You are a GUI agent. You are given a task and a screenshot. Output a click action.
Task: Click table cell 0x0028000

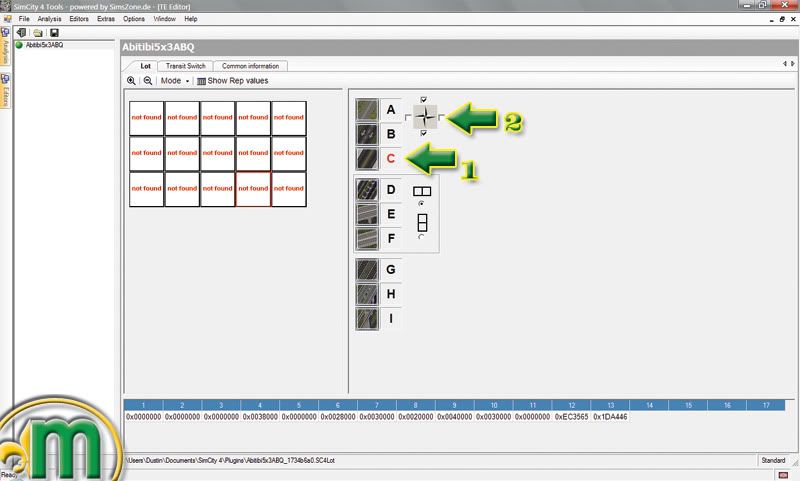[x=338, y=417]
